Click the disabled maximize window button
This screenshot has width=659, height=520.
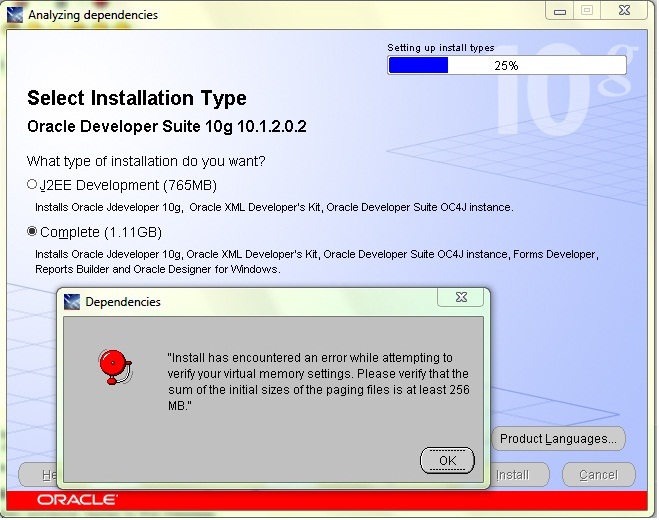click(x=587, y=11)
